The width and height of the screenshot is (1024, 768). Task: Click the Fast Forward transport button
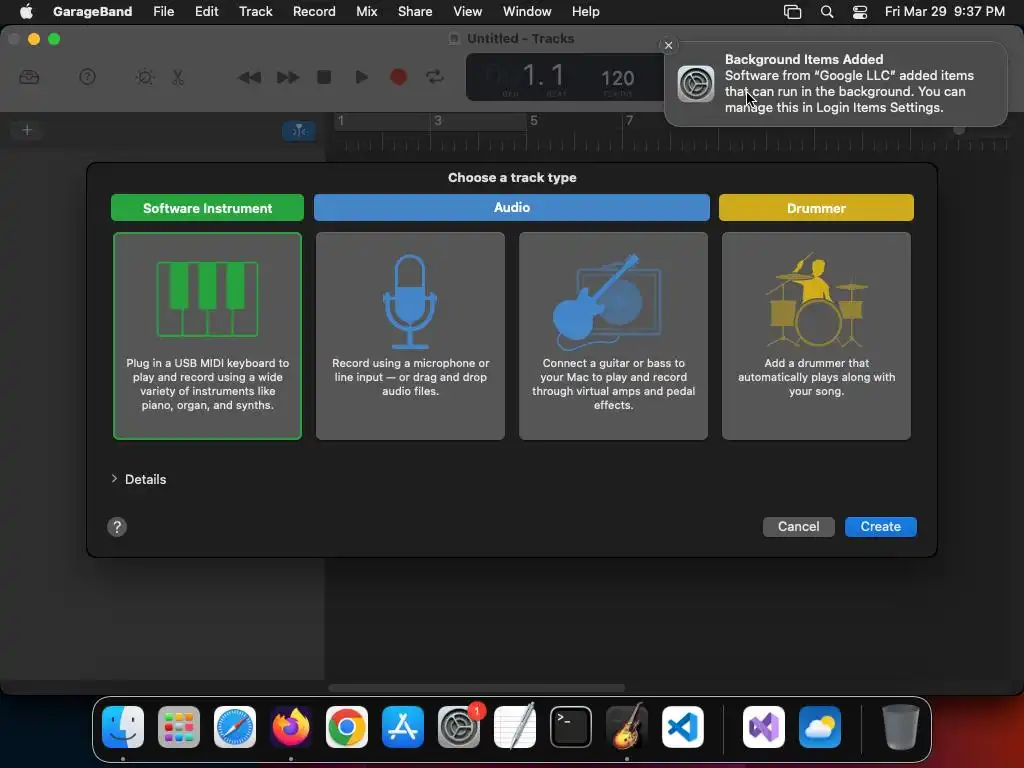(287, 77)
